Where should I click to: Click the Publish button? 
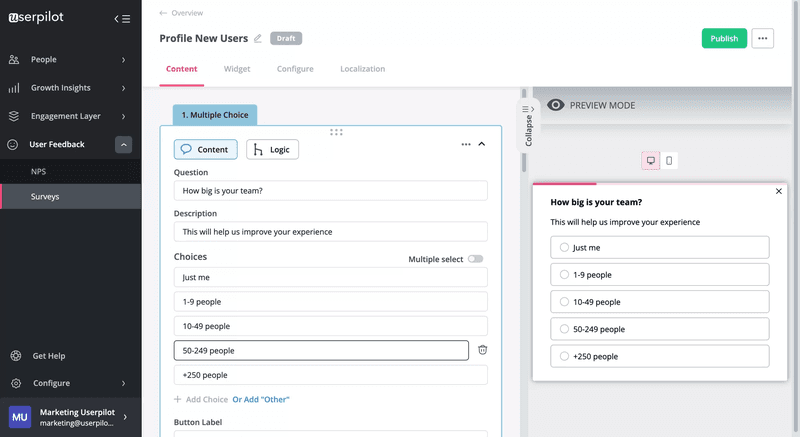pos(724,38)
